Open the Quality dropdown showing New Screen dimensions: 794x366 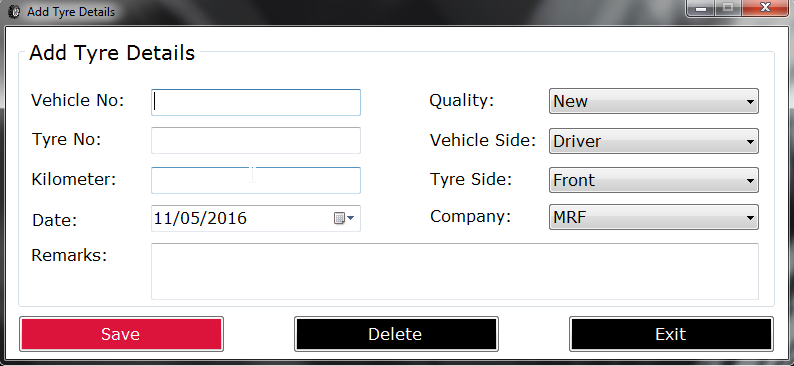pyautogui.click(x=654, y=101)
